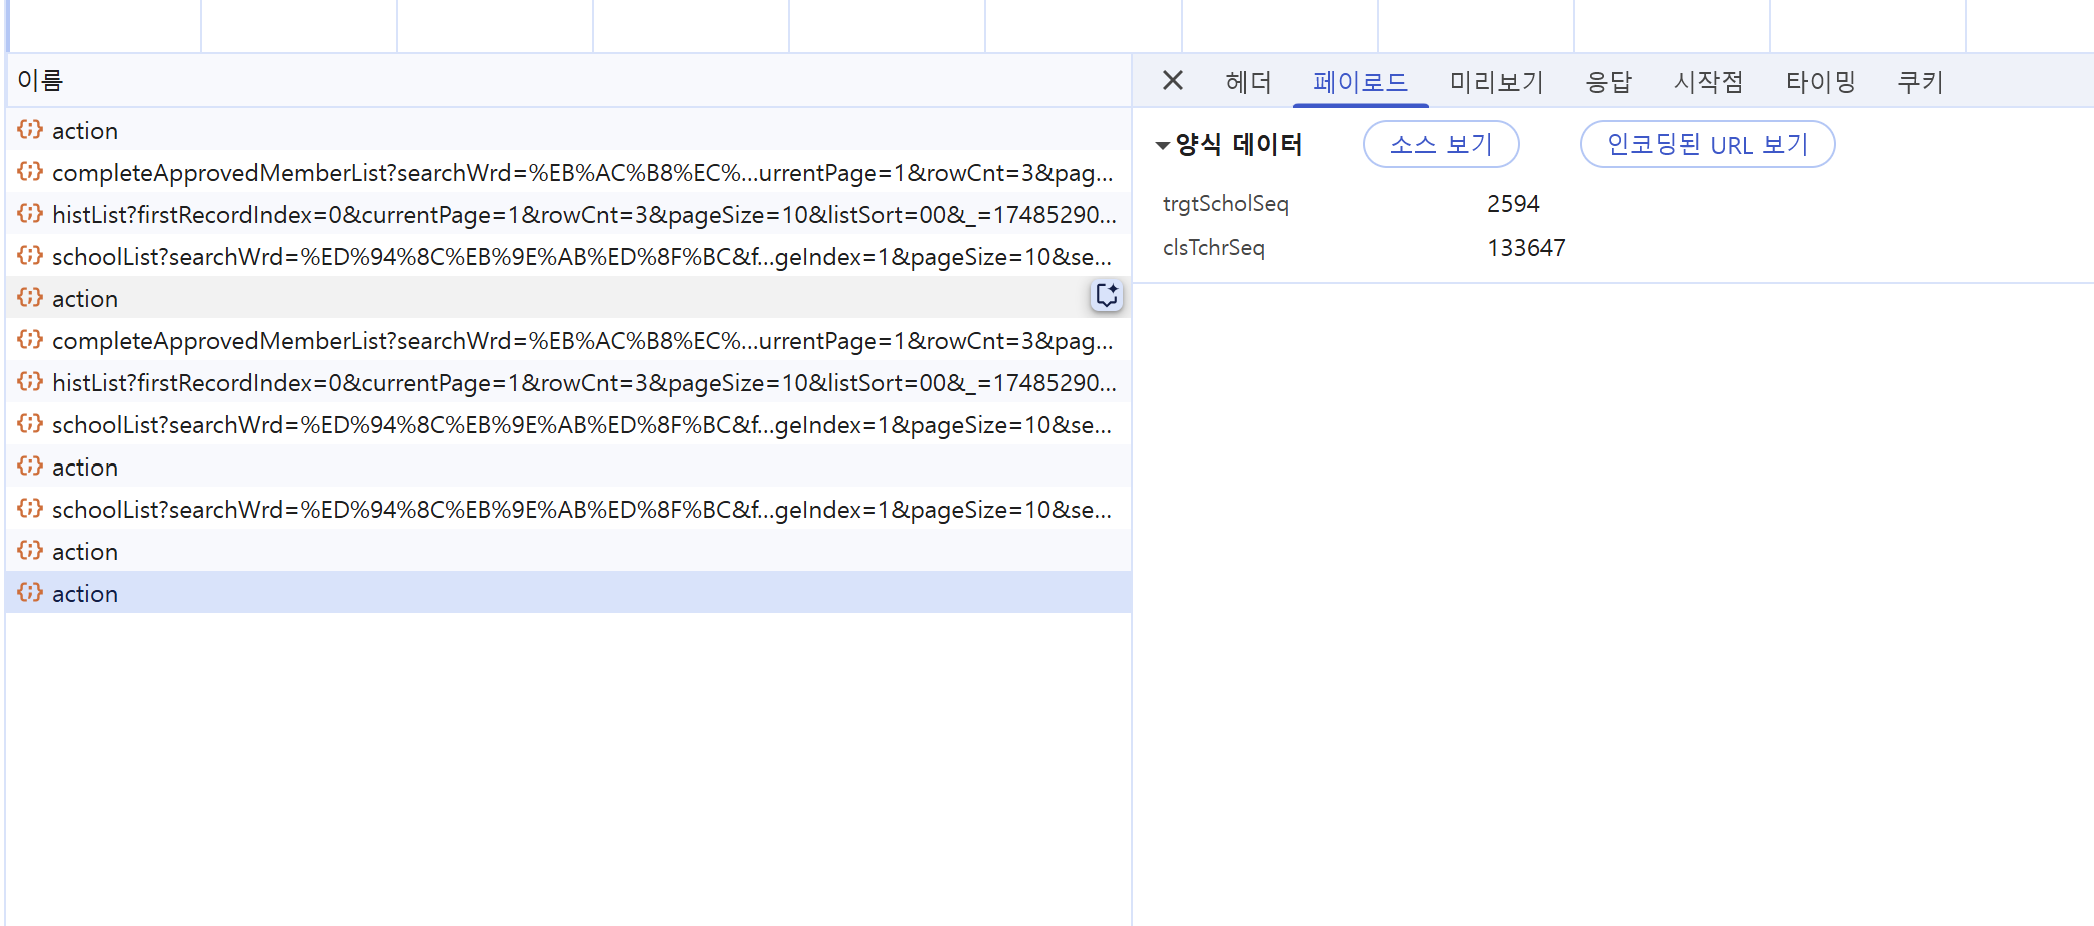Image resolution: width=2094 pixels, height=926 pixels.
Task: Click the AI assistance icon on hovered action row
Action: click(1107, 296)
